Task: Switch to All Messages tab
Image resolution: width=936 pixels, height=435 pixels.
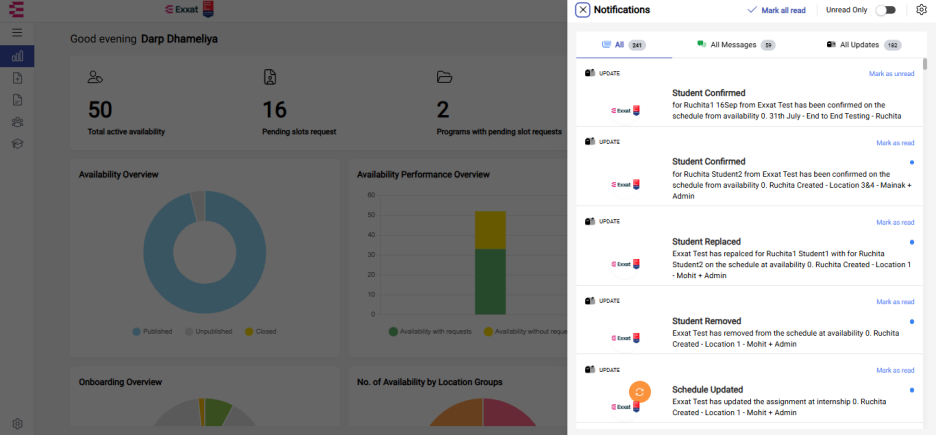Action: (735, 45)
